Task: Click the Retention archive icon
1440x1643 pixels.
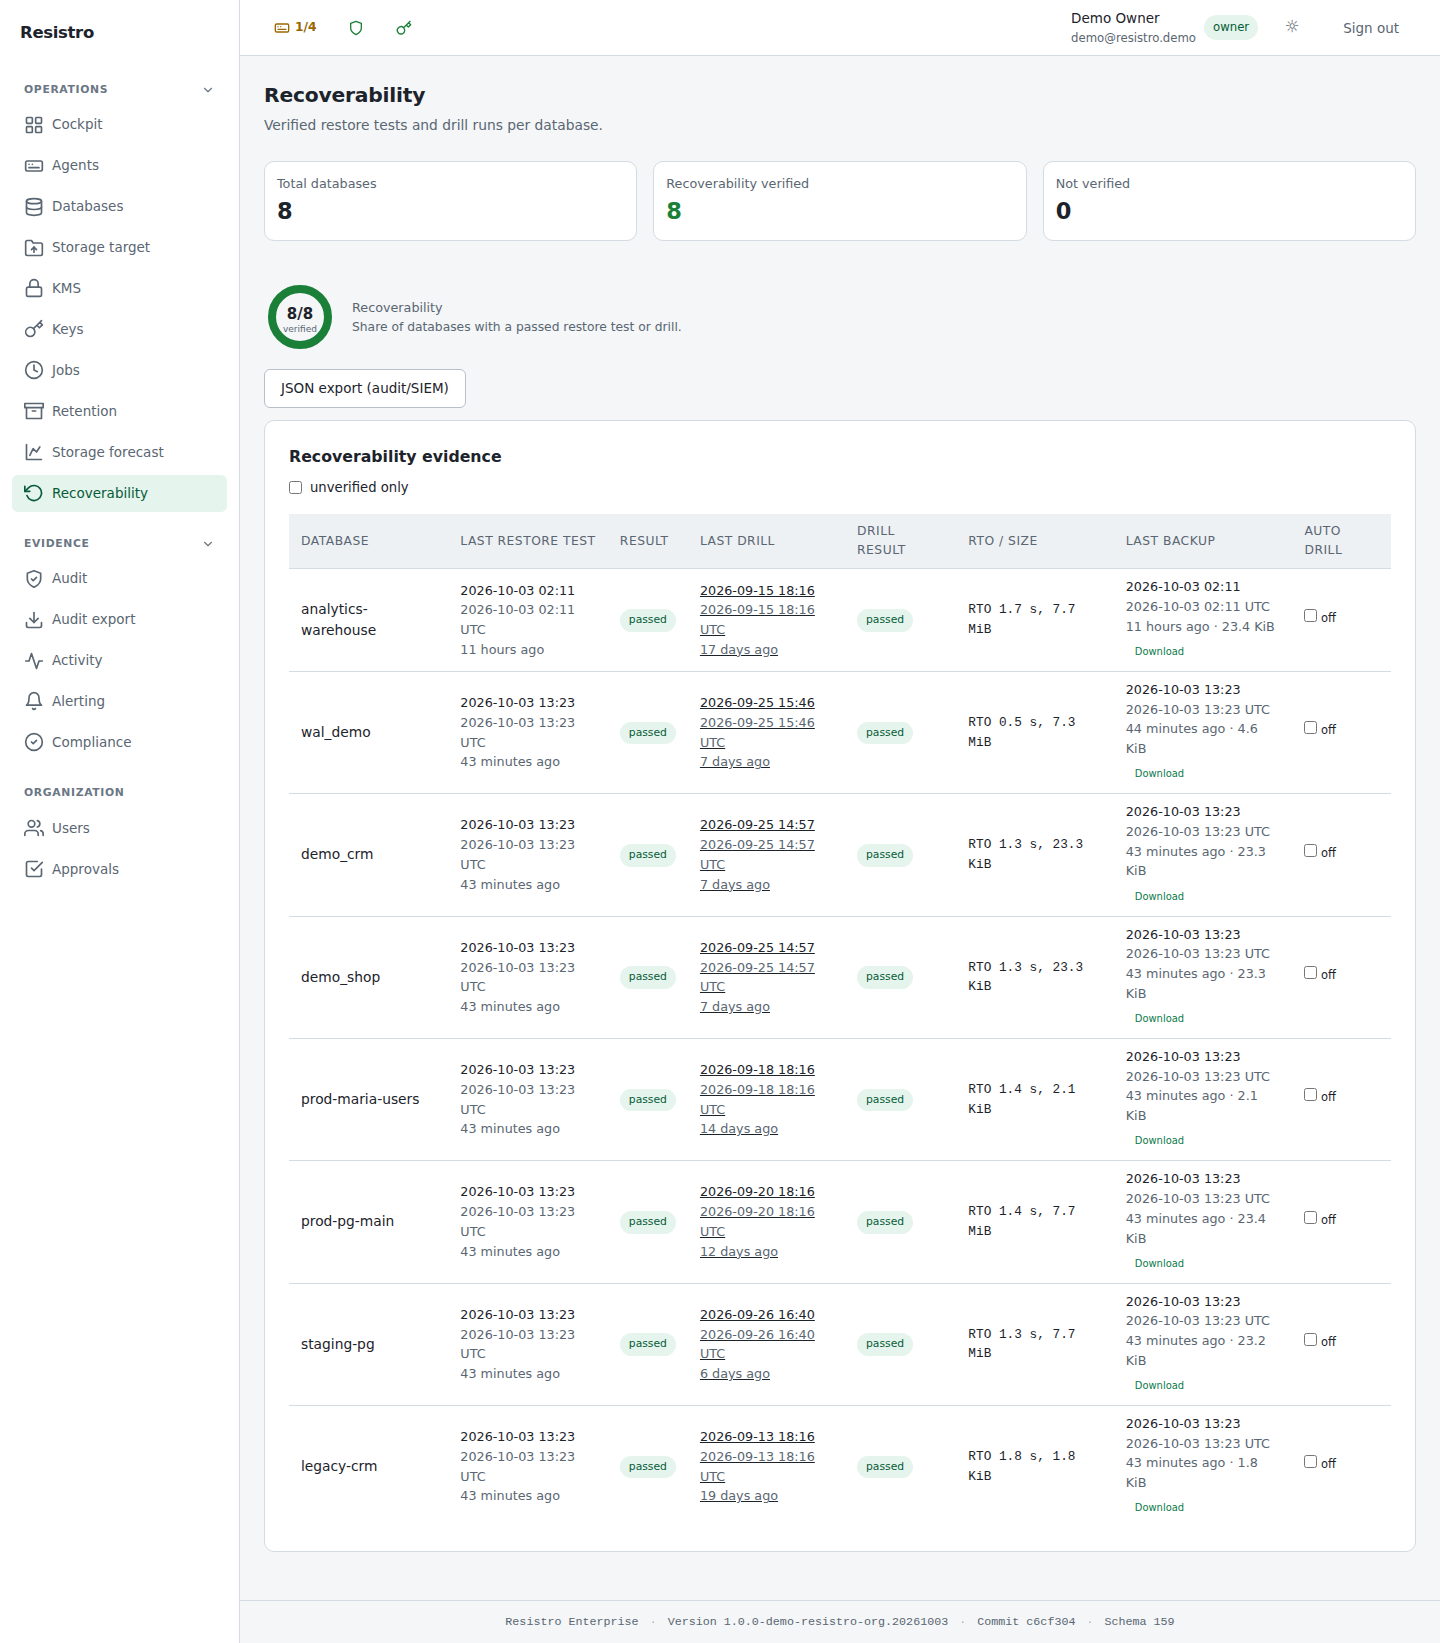Action: pyautogui.click(x=34, y=412)
